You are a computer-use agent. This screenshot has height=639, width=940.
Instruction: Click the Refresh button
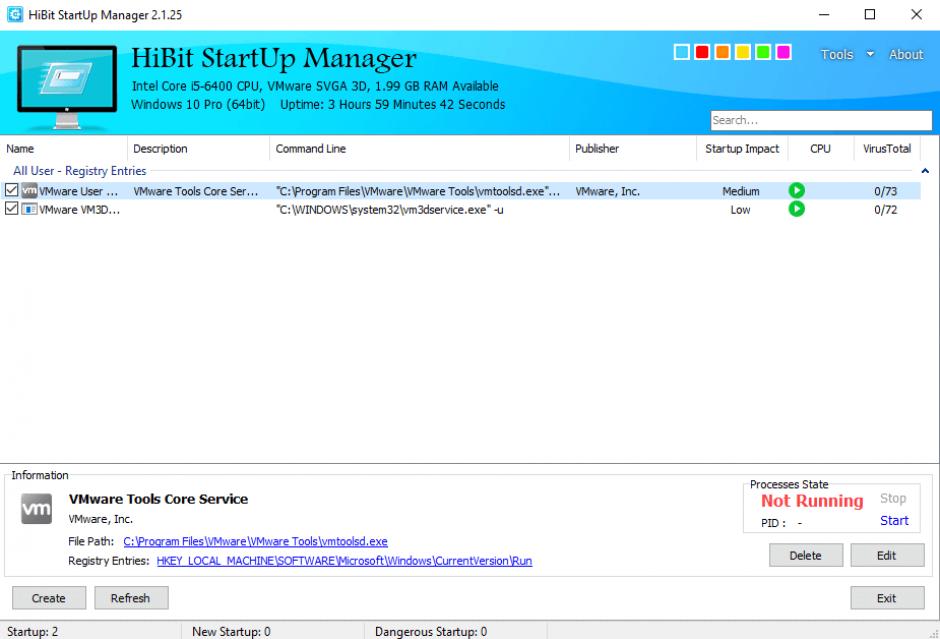[131, 598]
